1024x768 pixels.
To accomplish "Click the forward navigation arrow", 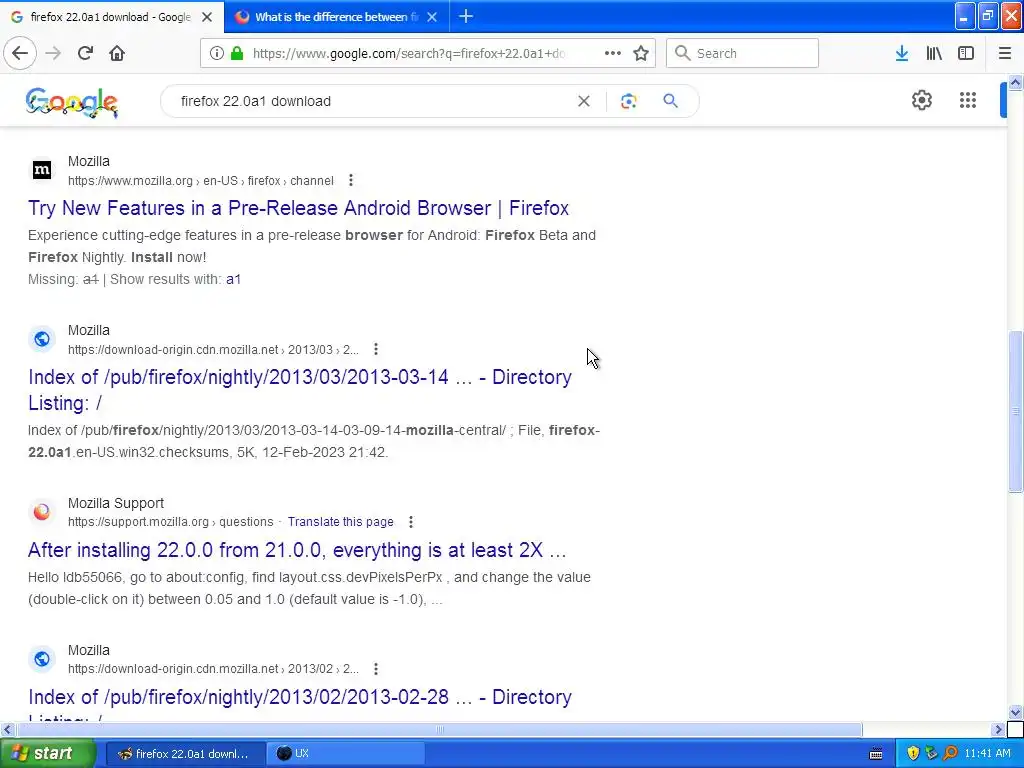I will point(54,53).
